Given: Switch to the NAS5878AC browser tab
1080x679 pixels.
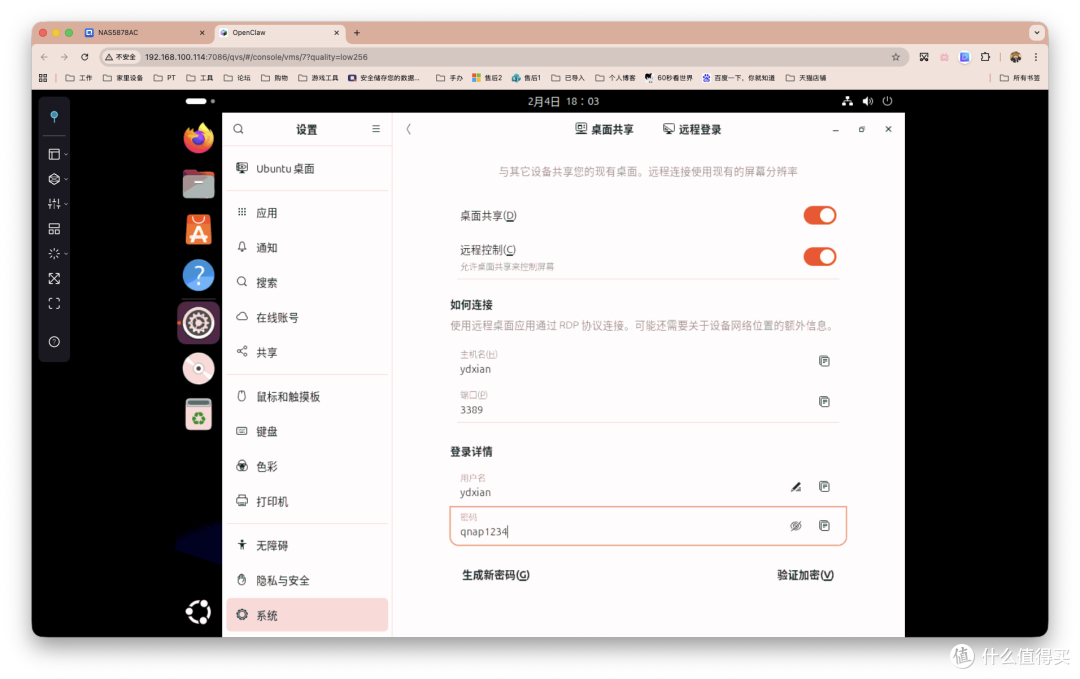Looking at the screenshot, I should click(145, 32).
